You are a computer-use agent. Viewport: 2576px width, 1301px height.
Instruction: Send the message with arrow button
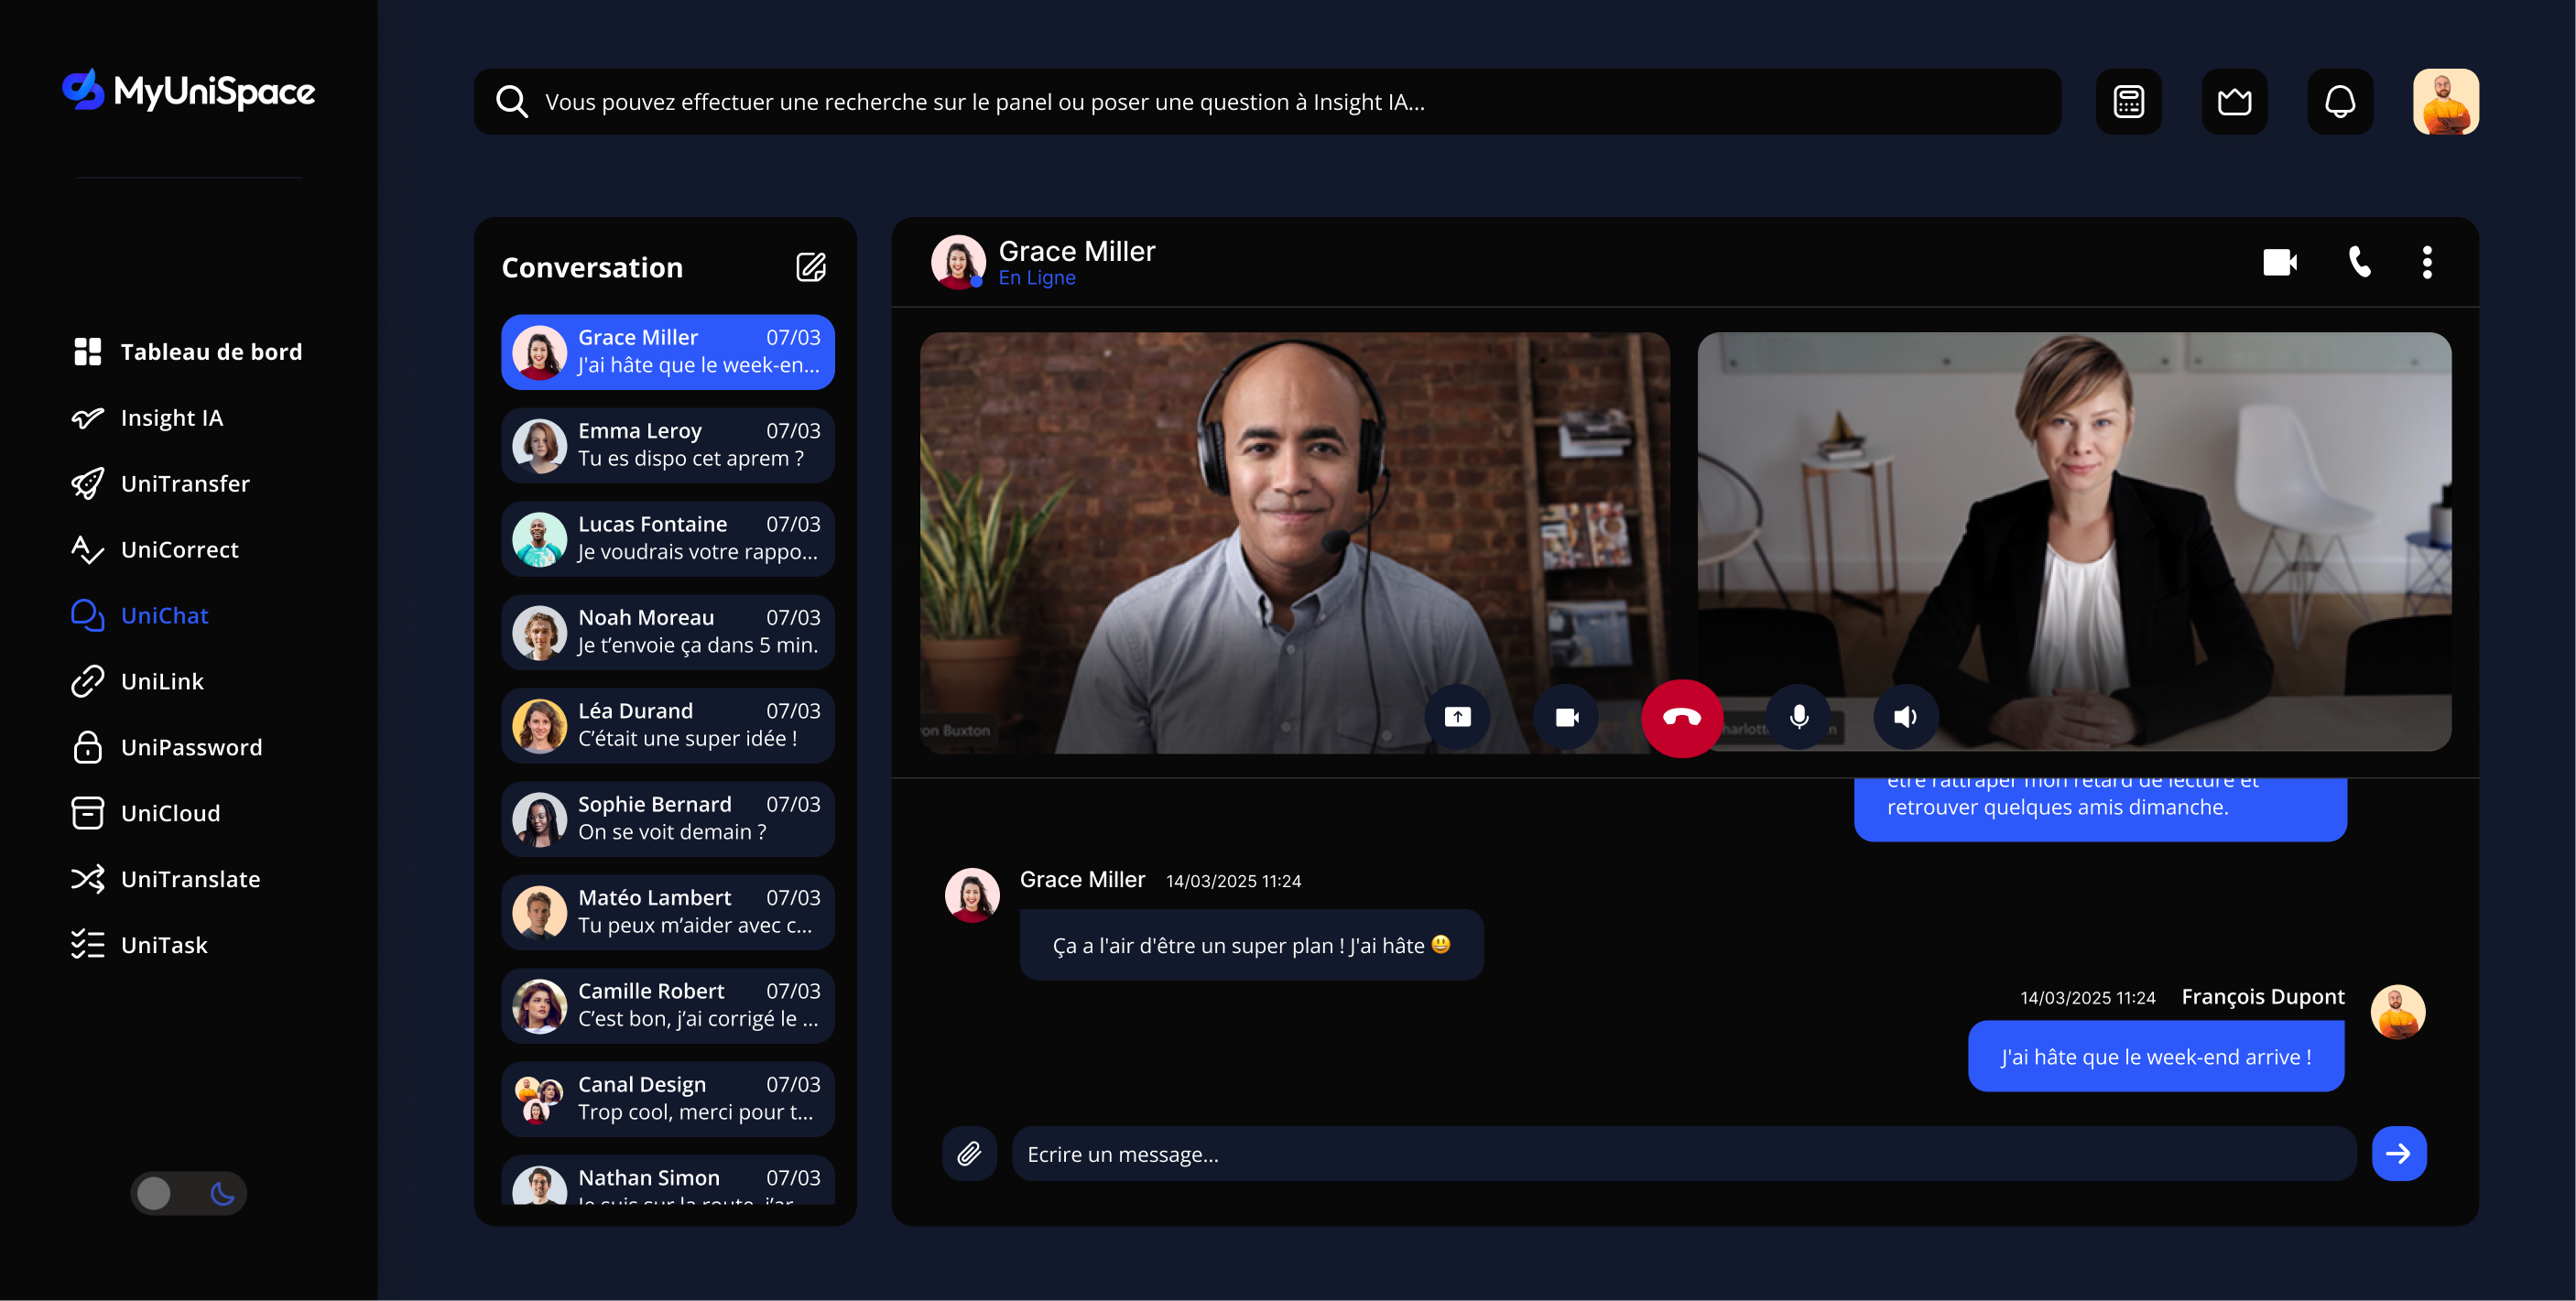pos(2398,1153)
